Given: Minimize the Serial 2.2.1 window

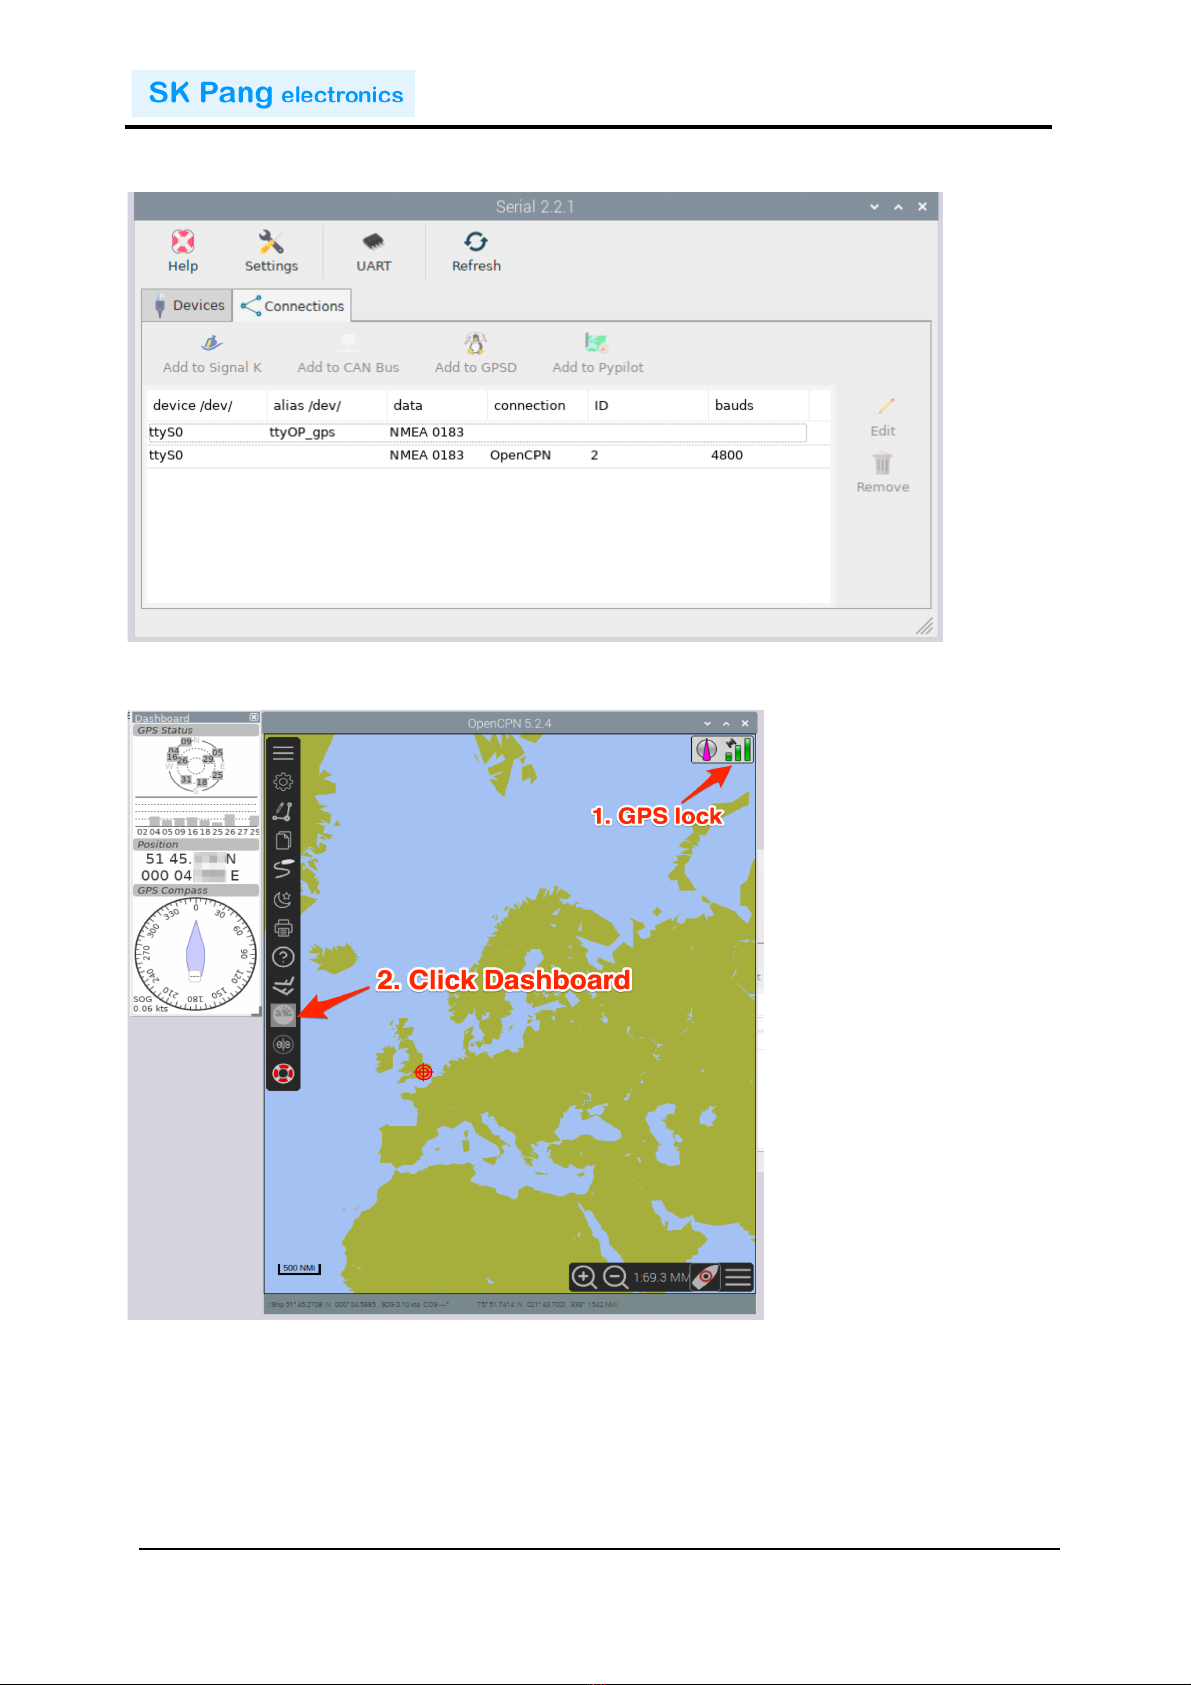Looking at the screenshot, I should click(x=874, y=206).
